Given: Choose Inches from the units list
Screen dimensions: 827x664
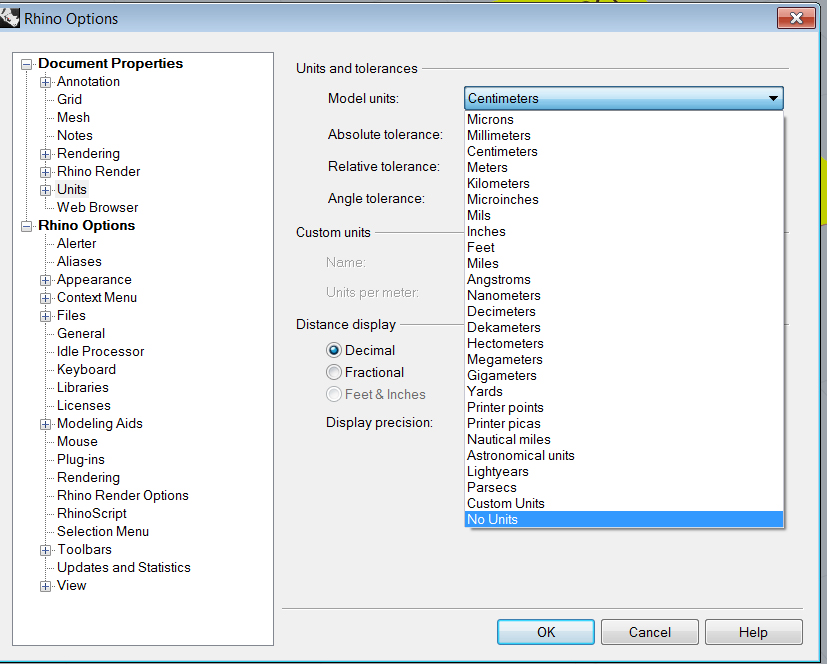Looking at the screenshot, I should coord(623,232).
